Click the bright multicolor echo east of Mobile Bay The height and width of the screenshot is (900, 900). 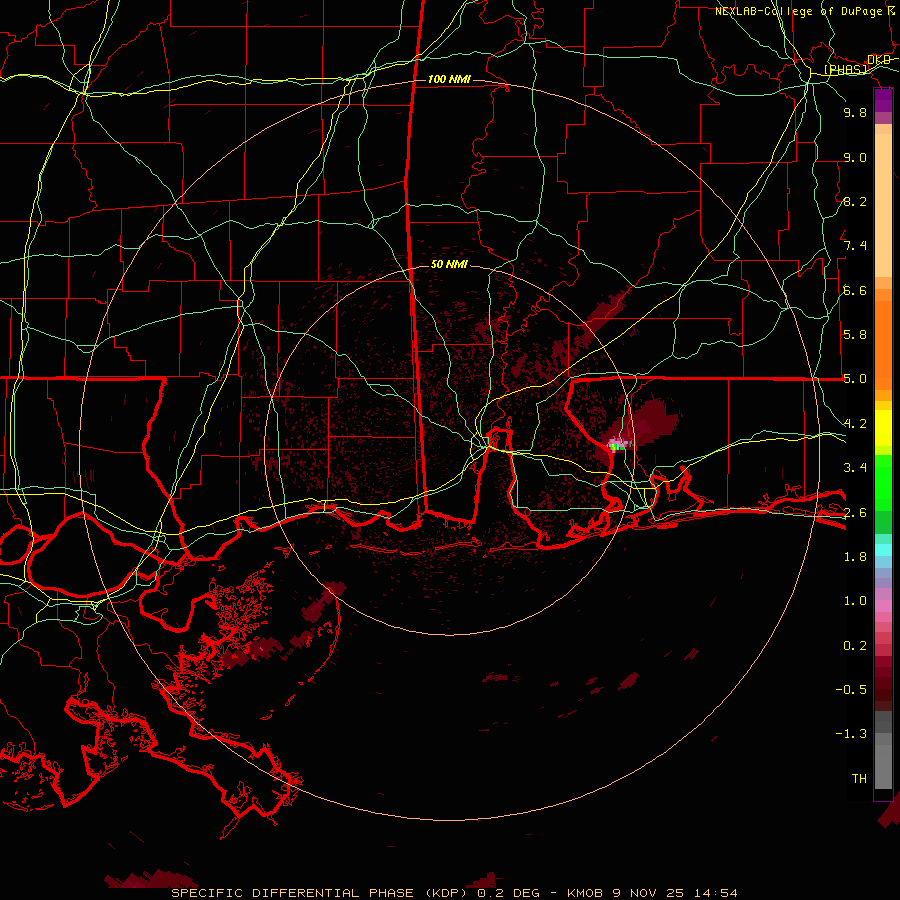(x=617, y=445)
